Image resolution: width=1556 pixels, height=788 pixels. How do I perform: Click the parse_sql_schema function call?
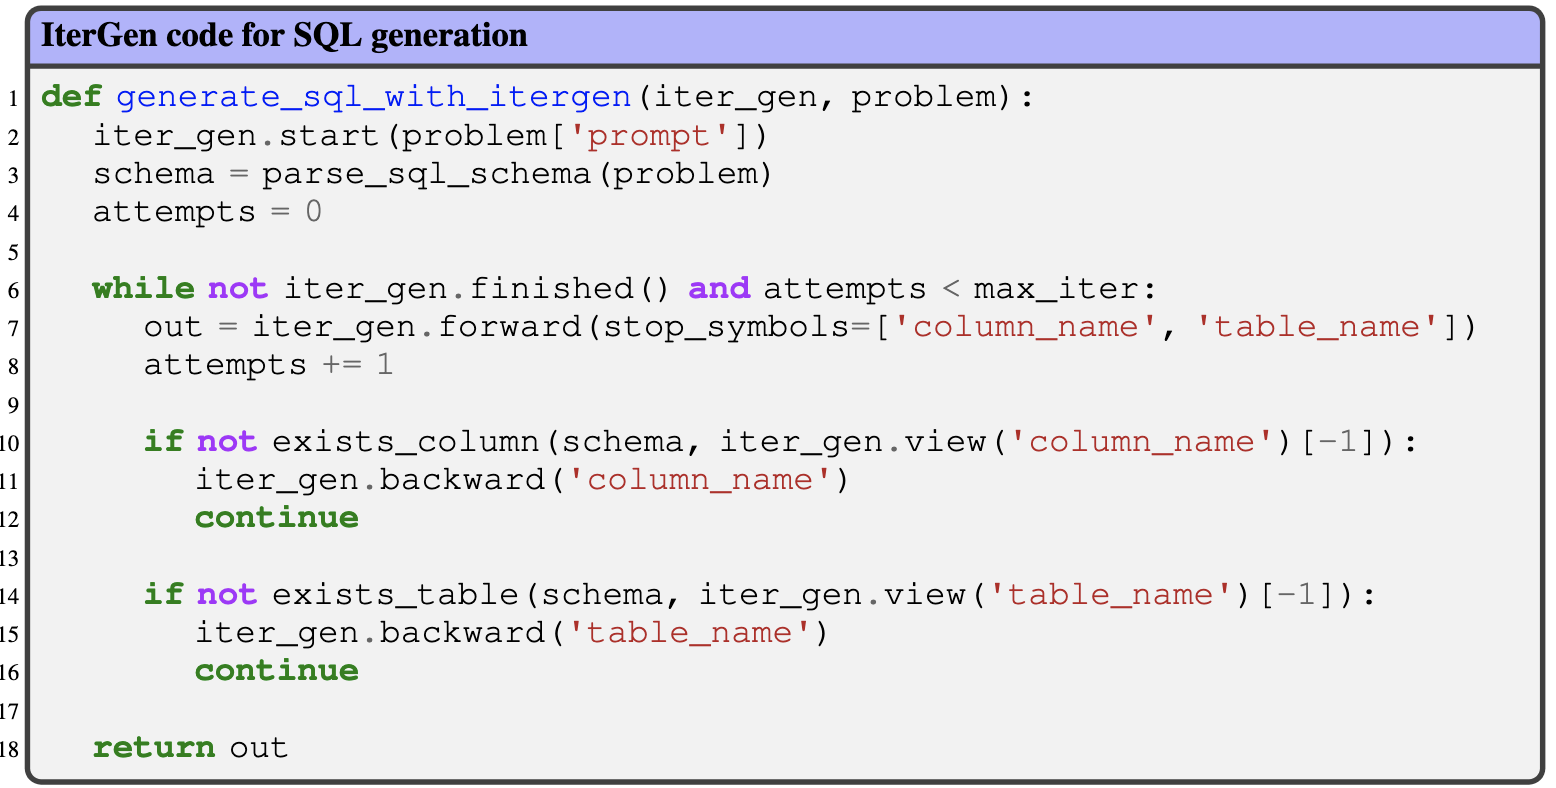coord(426,174)
